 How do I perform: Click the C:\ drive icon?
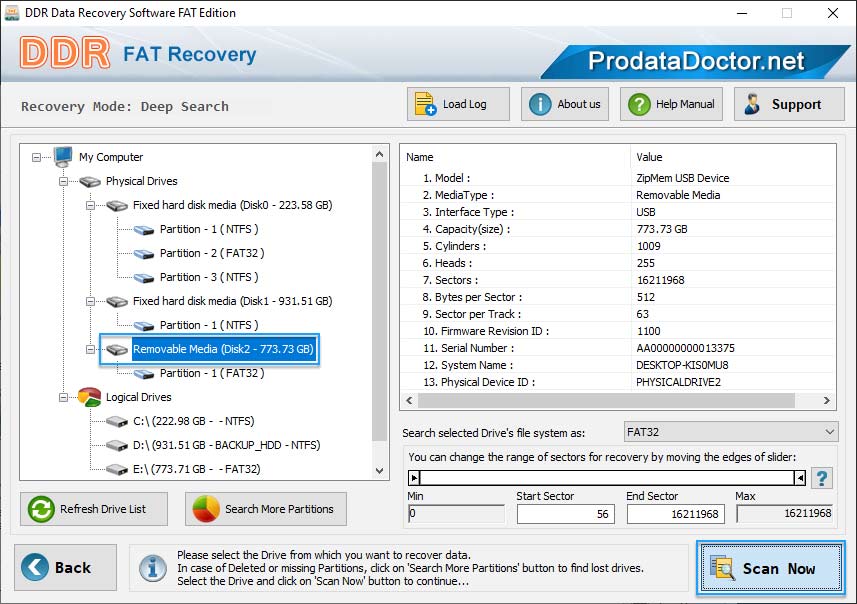pos(117,421)
